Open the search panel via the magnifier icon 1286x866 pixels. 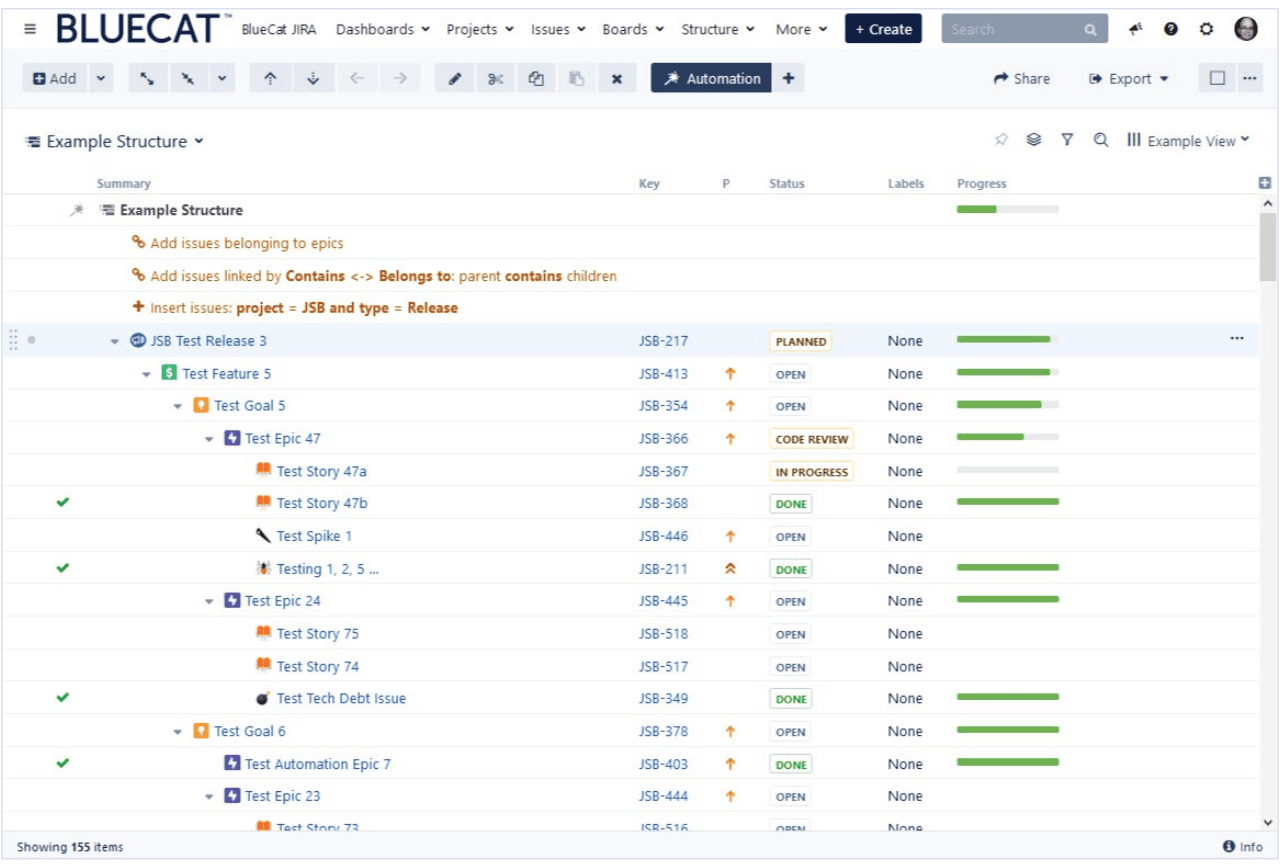click(1100, 140)
